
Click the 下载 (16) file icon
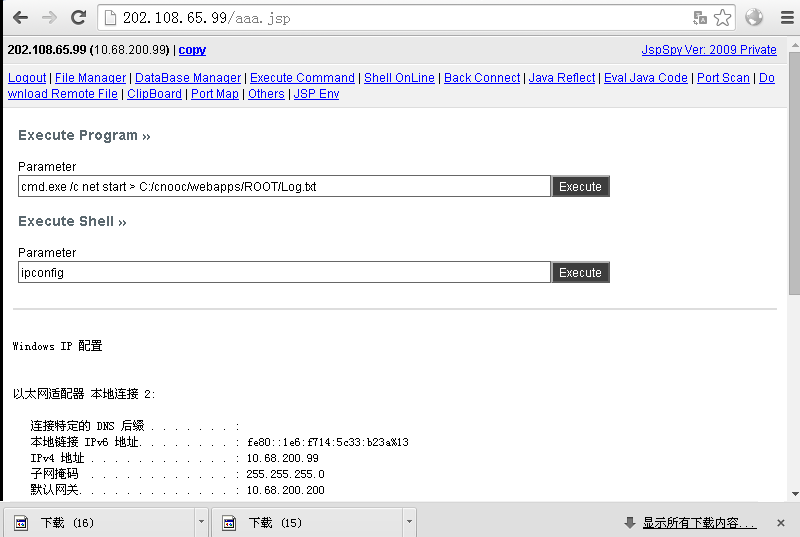point(21,523)
